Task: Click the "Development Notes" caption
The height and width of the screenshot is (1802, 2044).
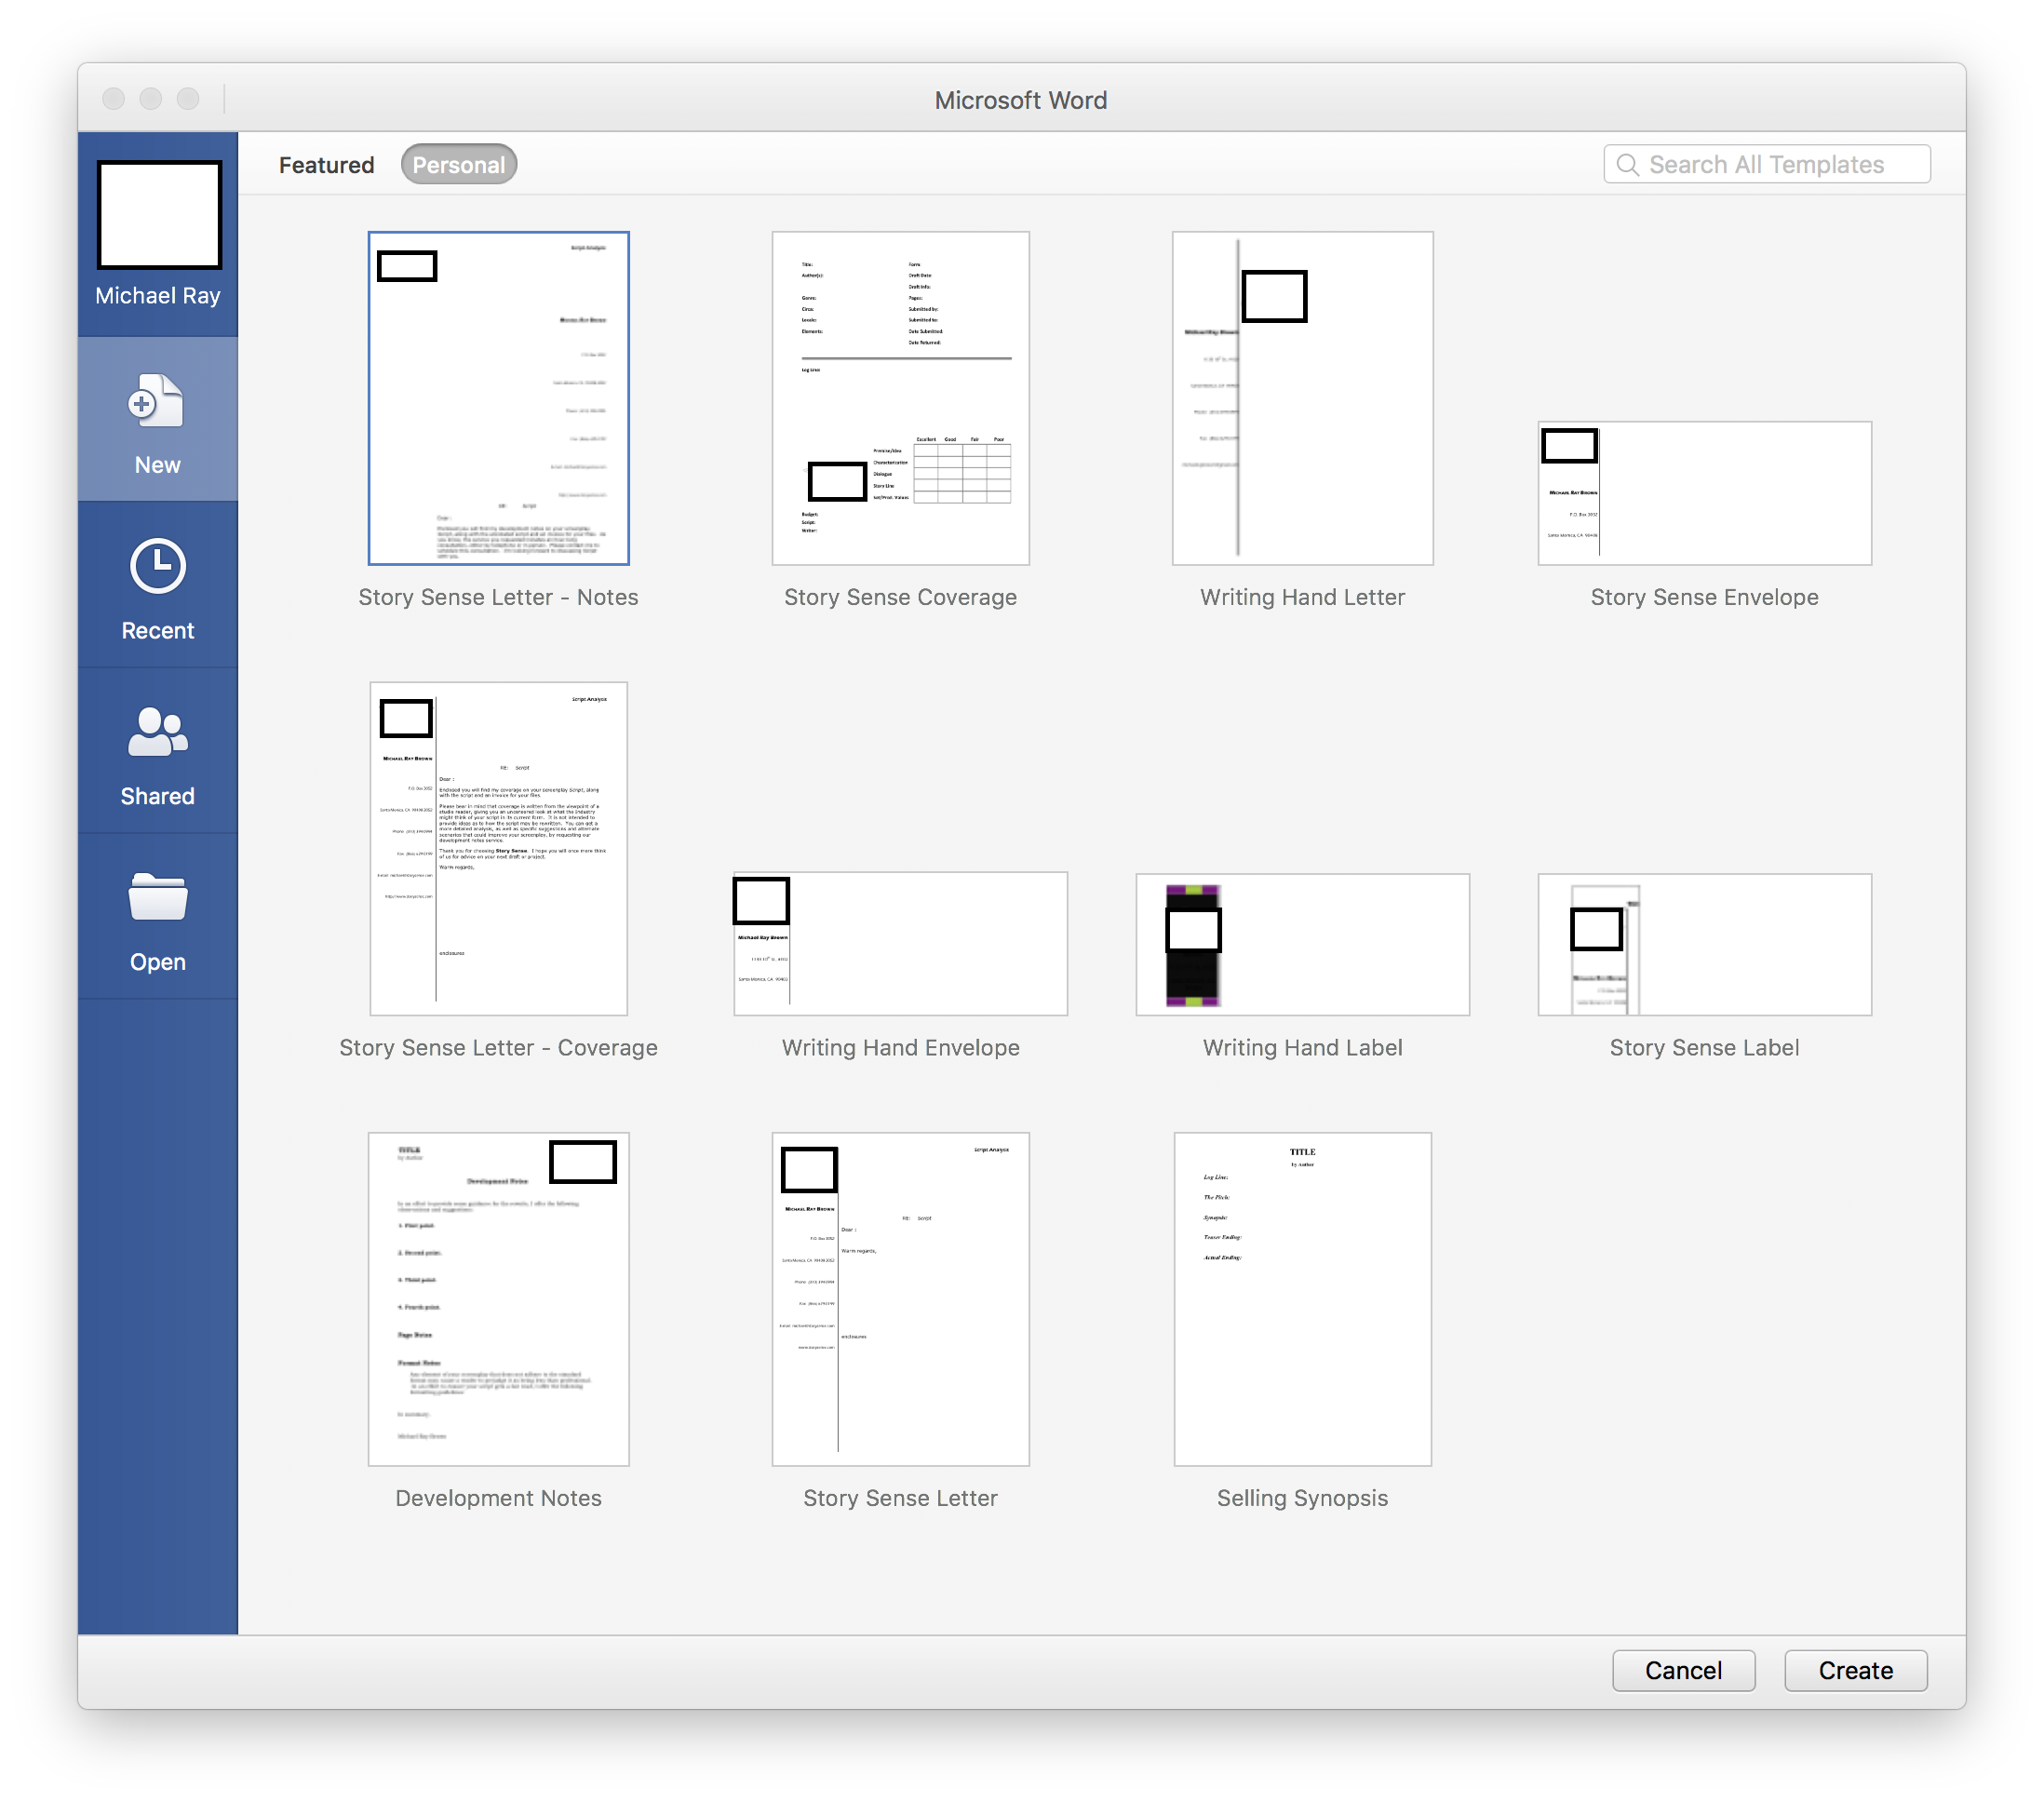Action: click(498, 1498)
